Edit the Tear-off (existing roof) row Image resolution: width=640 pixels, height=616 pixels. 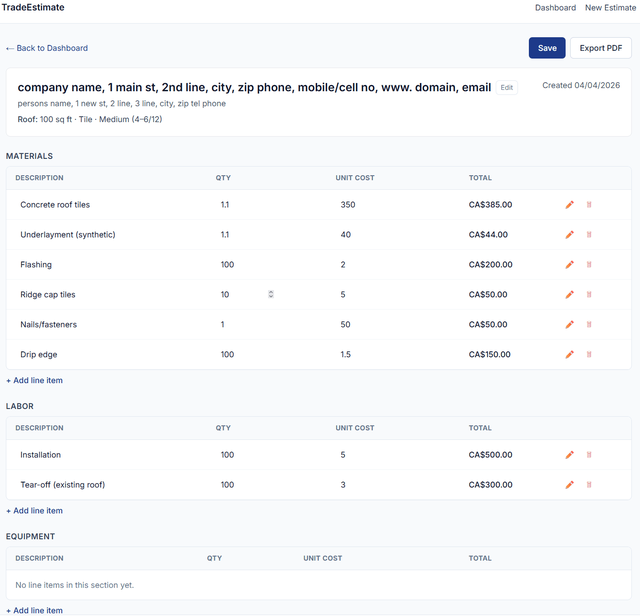click(x=569, y=485)
